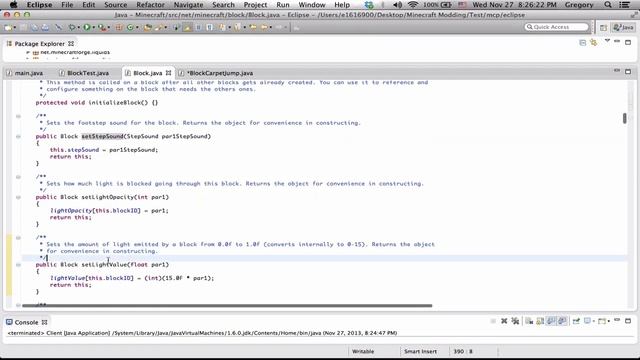This screenshot has height=360, width=640.
Task: Open dropdown beside New Java Class icon
Action: pyautogui.click(x=137, y=27)
